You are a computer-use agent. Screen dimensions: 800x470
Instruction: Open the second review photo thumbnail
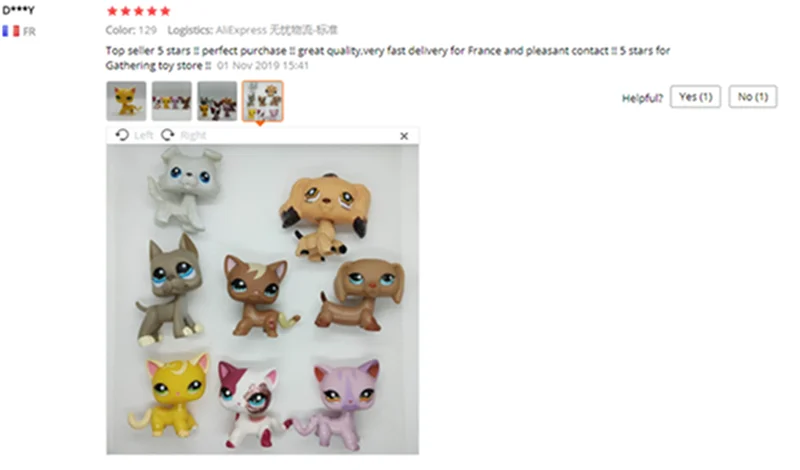click(172, 101)
